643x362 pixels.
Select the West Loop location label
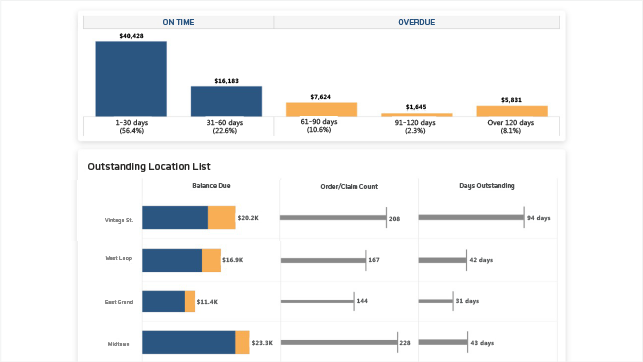119,258
